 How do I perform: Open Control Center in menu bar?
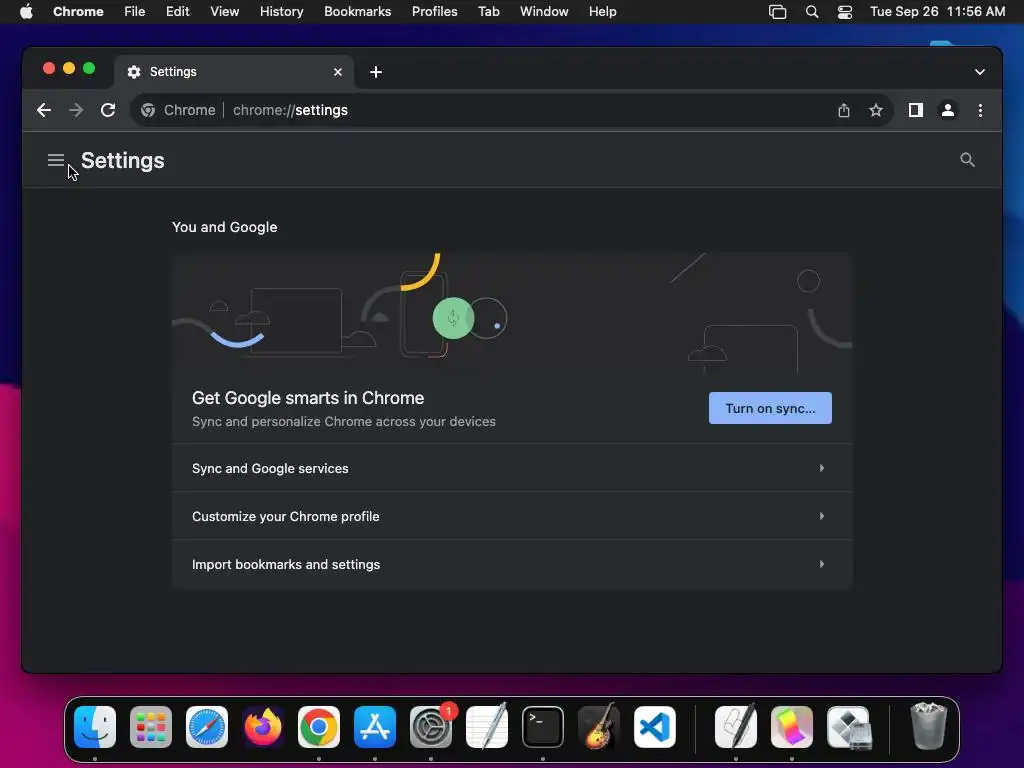844,12
